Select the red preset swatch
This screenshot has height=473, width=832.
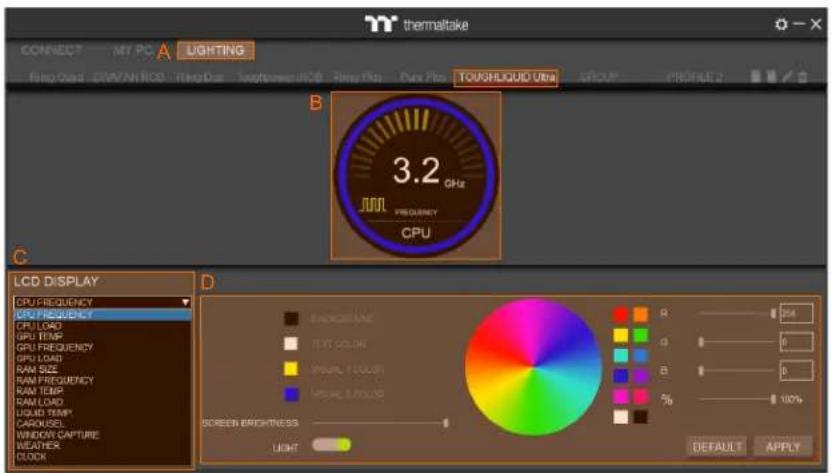pyautogui.click(x=620, y=314)
